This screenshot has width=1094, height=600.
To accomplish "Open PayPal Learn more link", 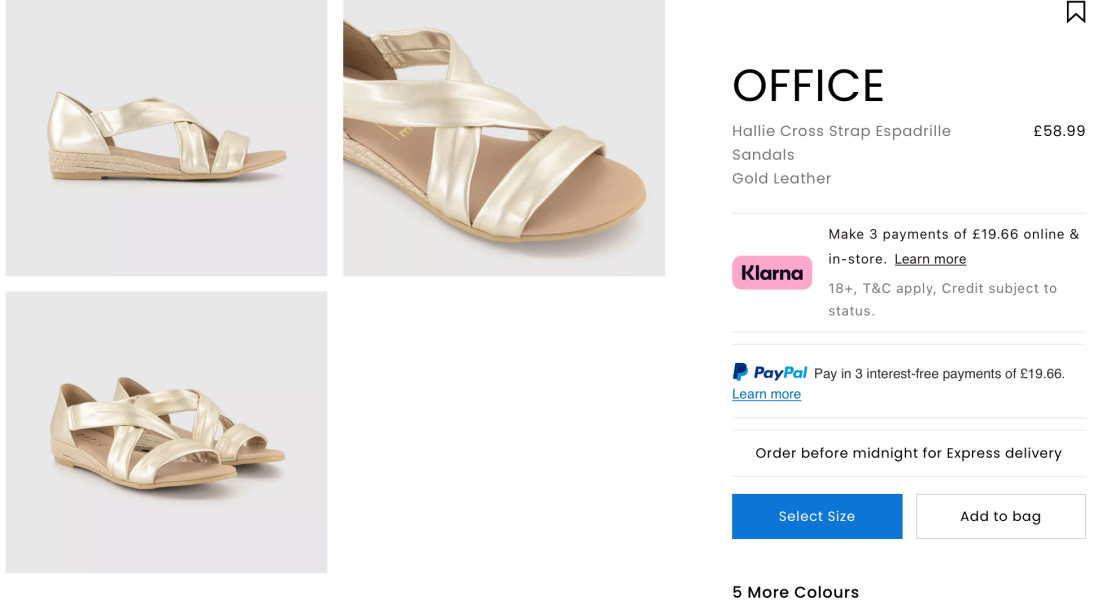I will click(766, 394).
